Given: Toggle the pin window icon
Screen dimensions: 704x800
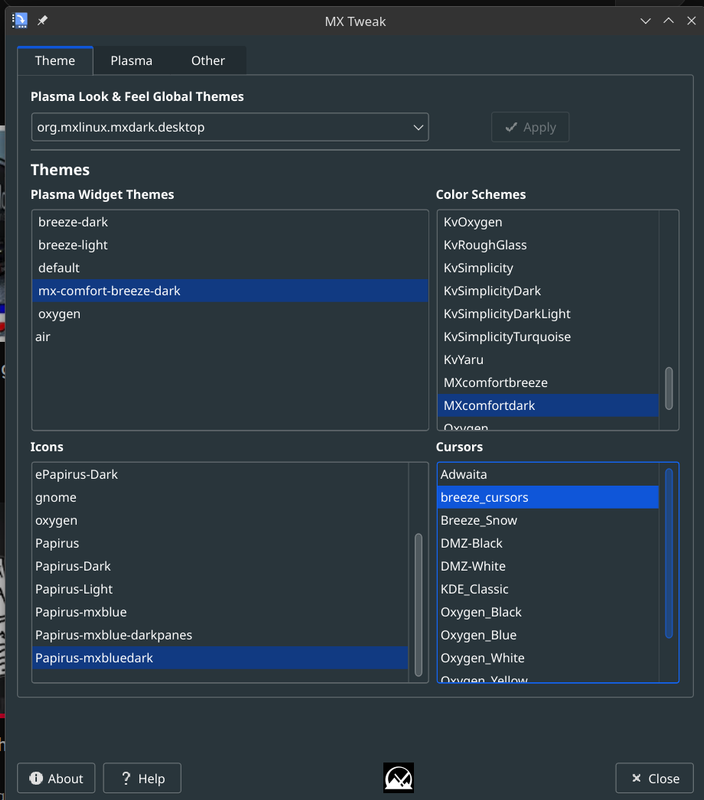Looking at the screenshot, I should tap(42, 20).
